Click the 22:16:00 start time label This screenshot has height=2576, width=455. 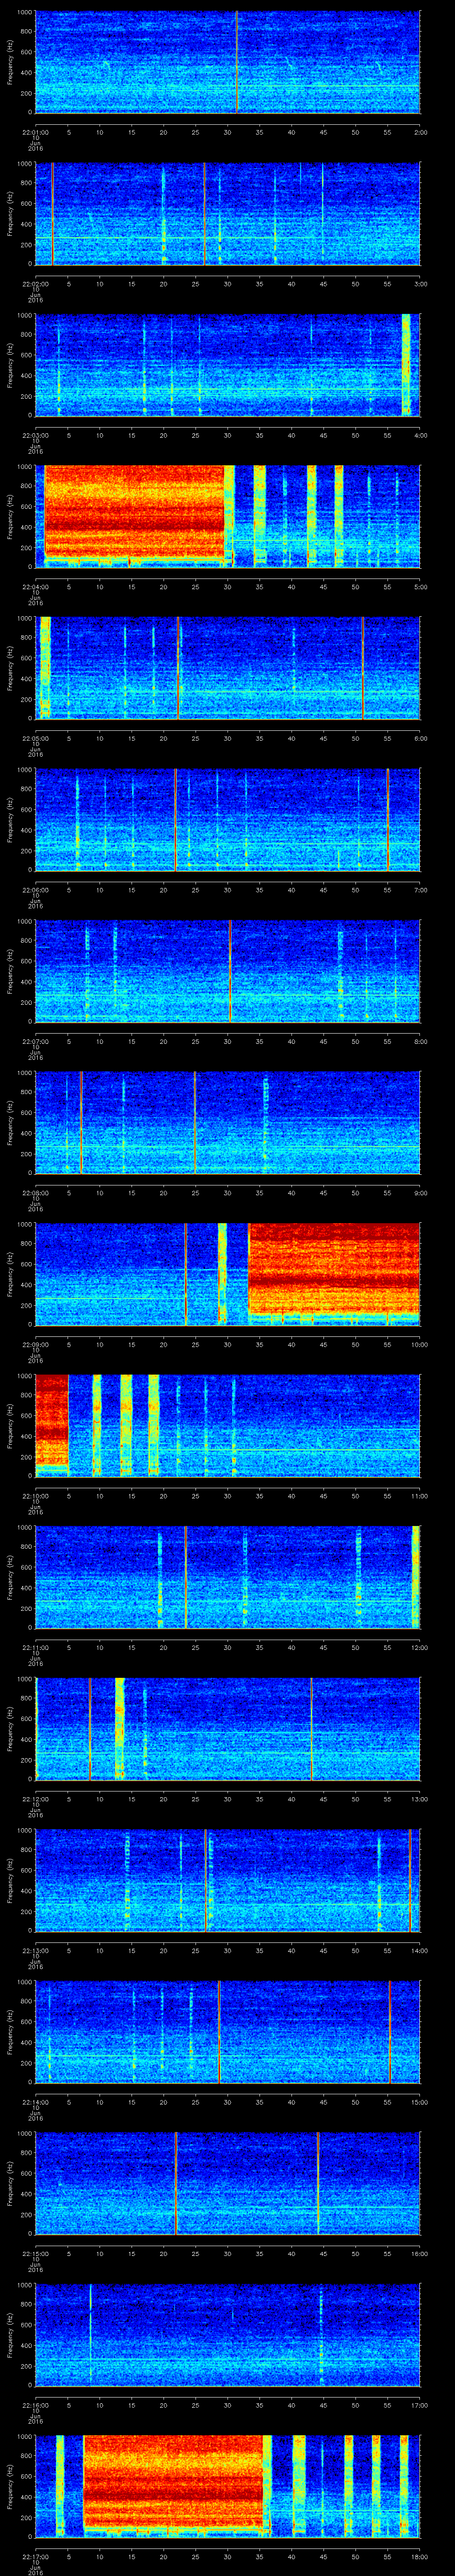pyautogui.click(x=35, y=2405)
